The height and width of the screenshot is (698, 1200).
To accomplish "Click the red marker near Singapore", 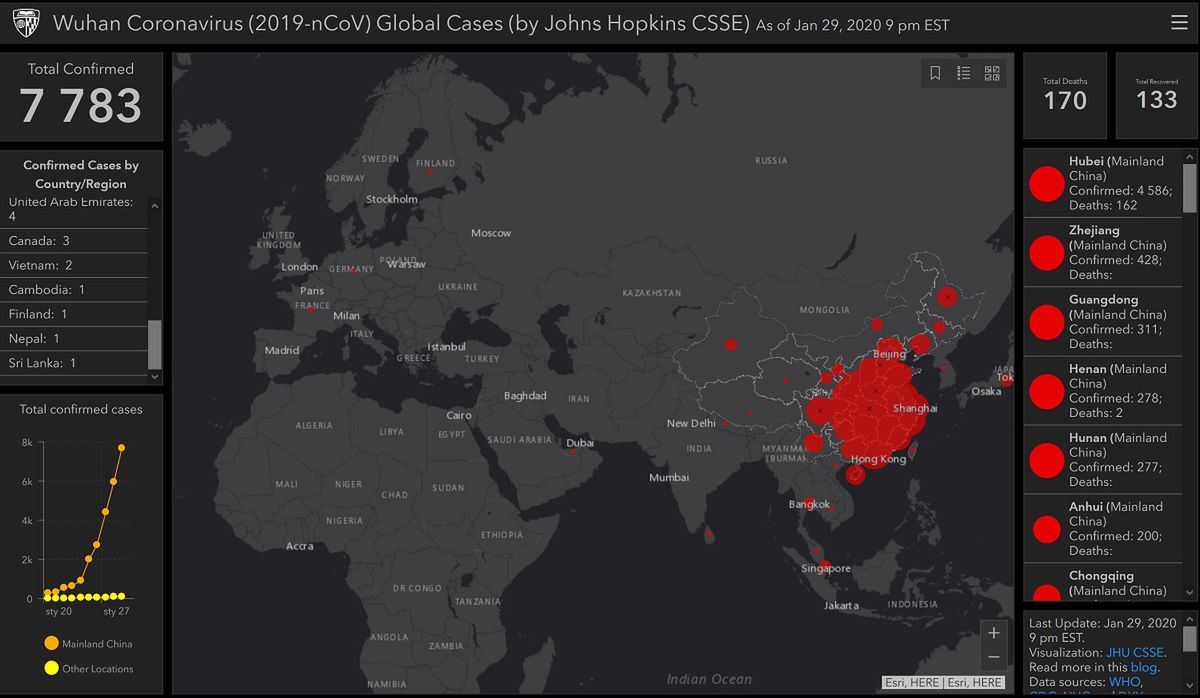I will tap(825, 565).
